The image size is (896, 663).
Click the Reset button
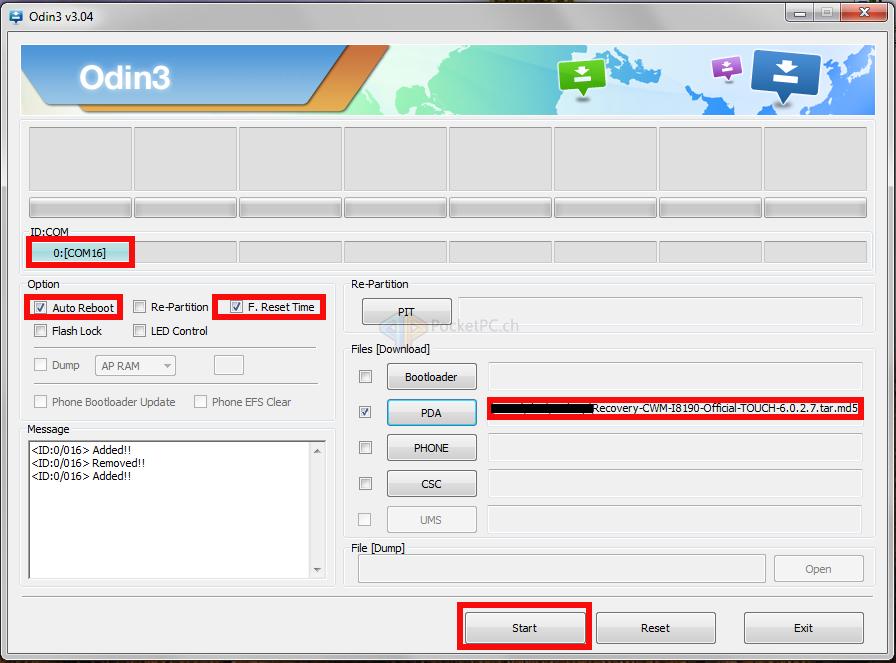(x=655, y=628)
